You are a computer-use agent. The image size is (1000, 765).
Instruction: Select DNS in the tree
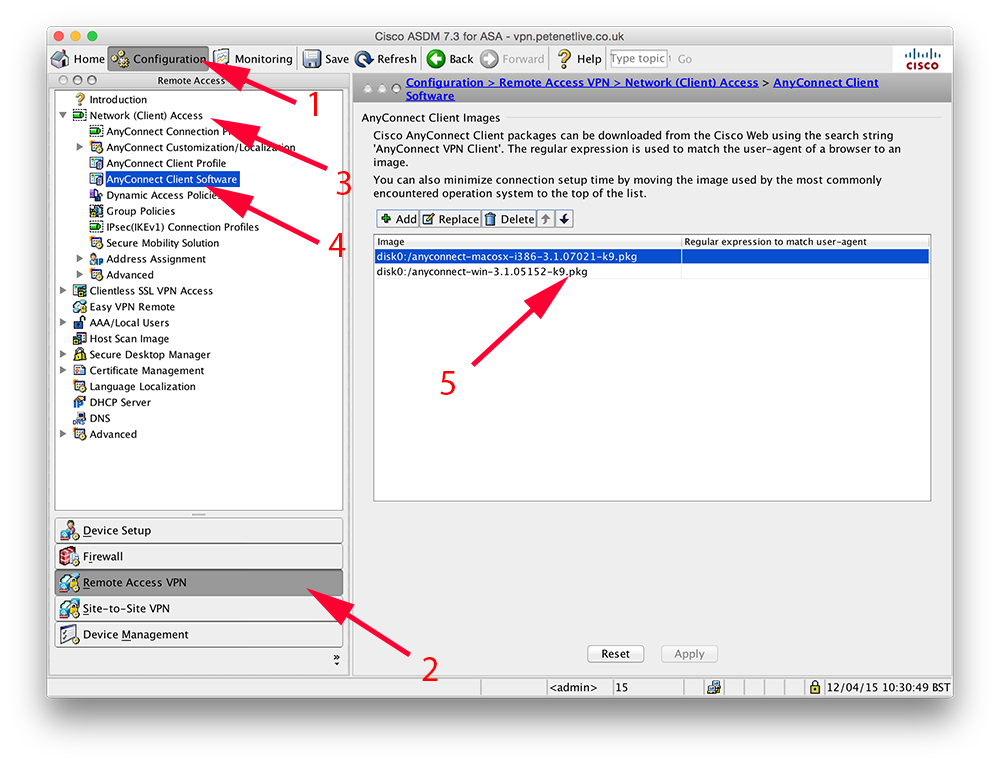pyautogui.click(x=99, y=418)
